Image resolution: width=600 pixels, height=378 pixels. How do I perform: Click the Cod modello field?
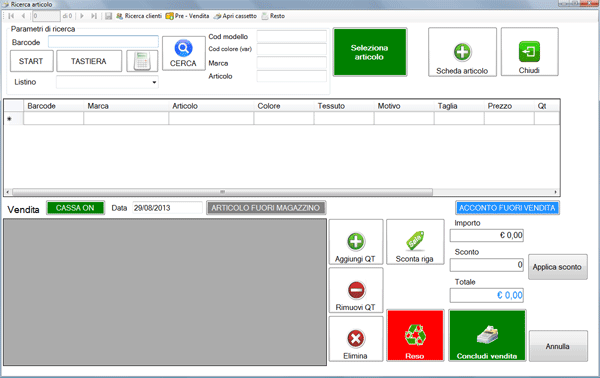coord(292,36)
